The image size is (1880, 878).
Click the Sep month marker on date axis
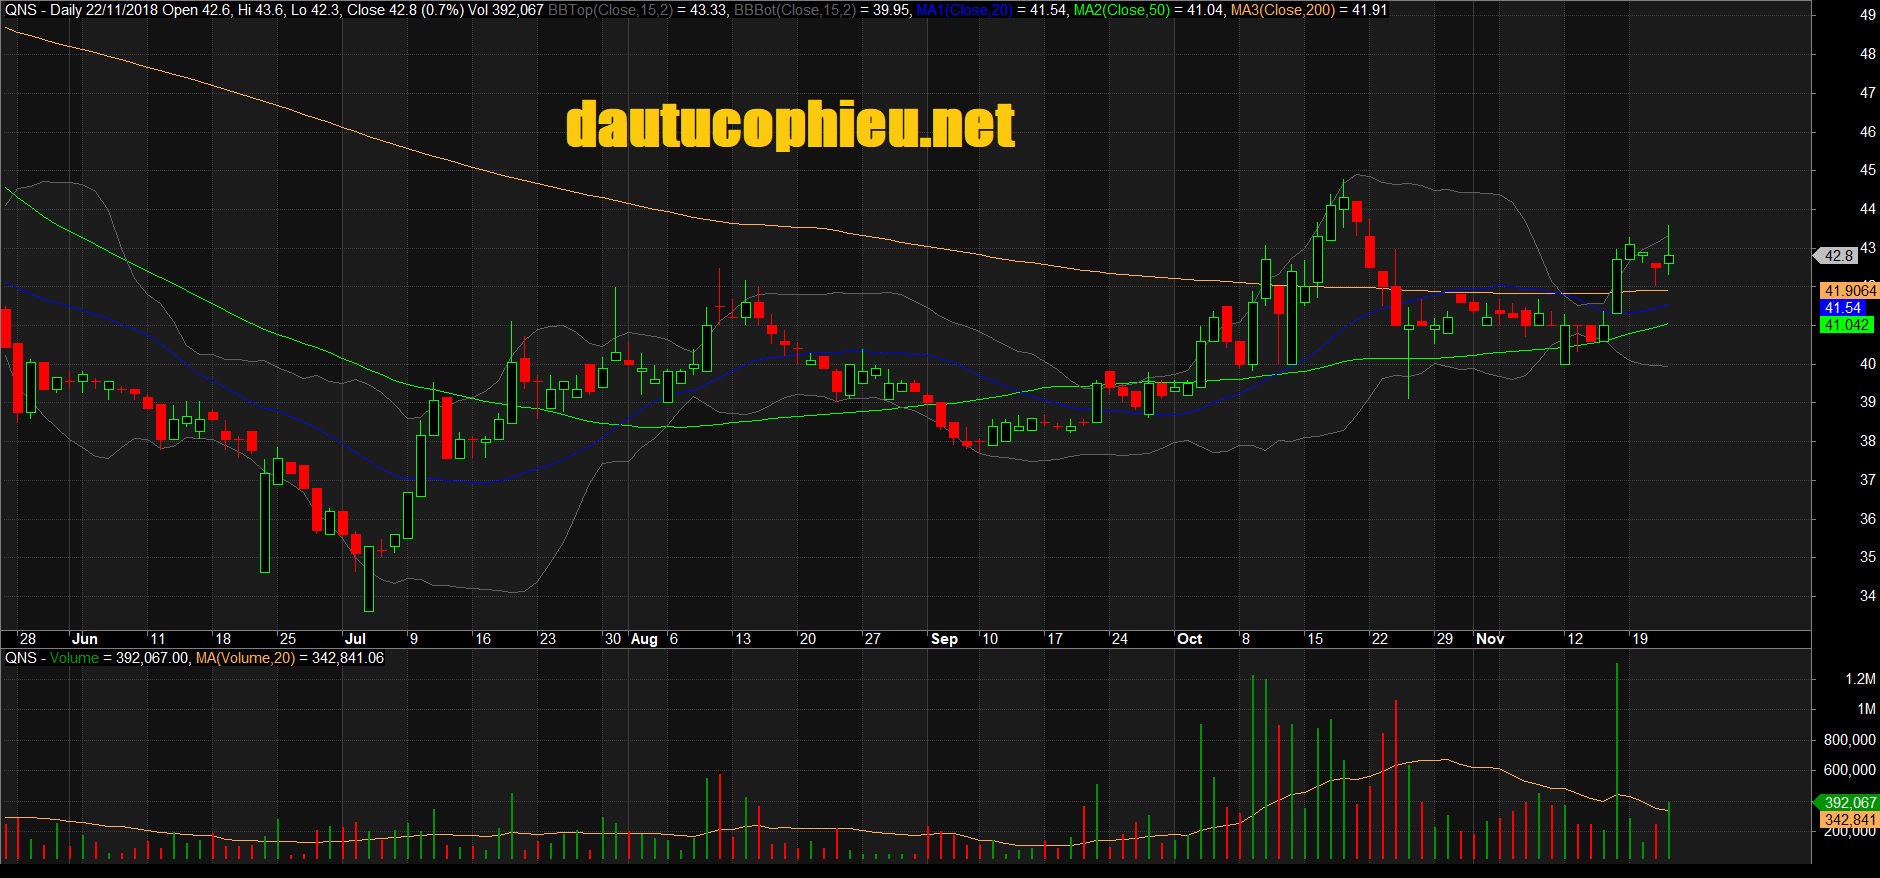[x=944, y=639]
